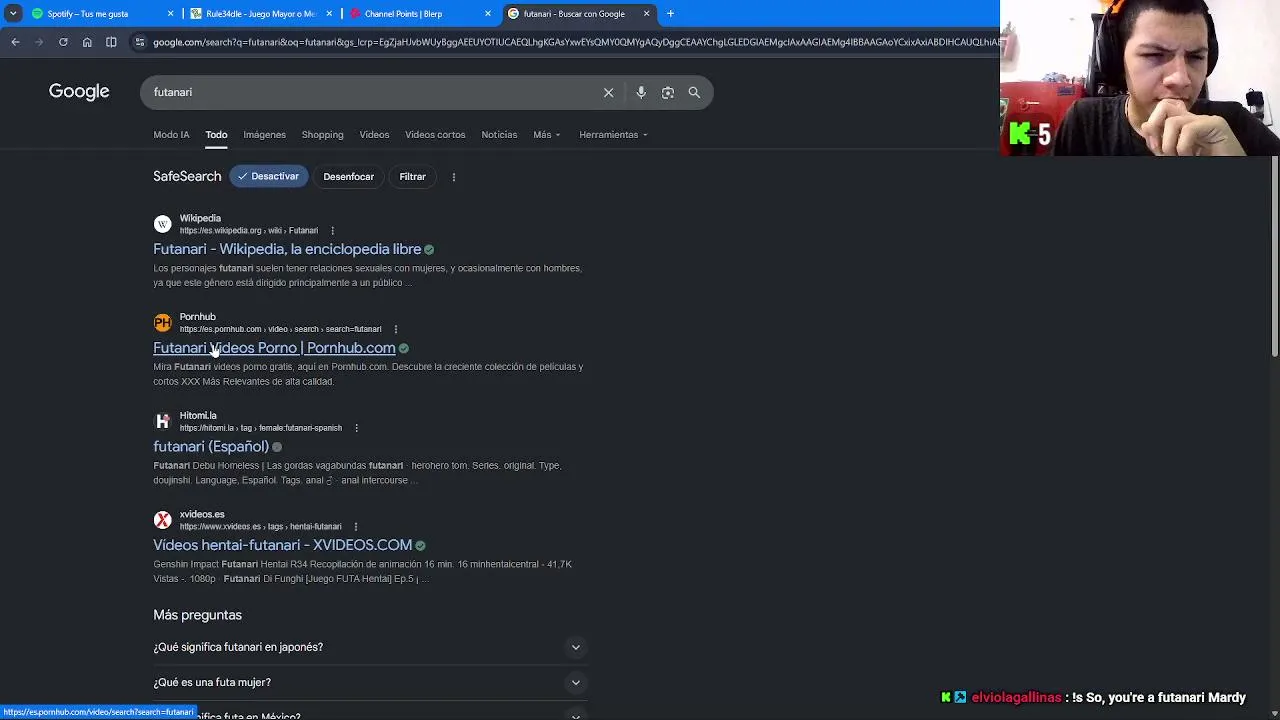Close the Buscar con Google tab
The image size is (1280, 720).
(x=647, y=14)
